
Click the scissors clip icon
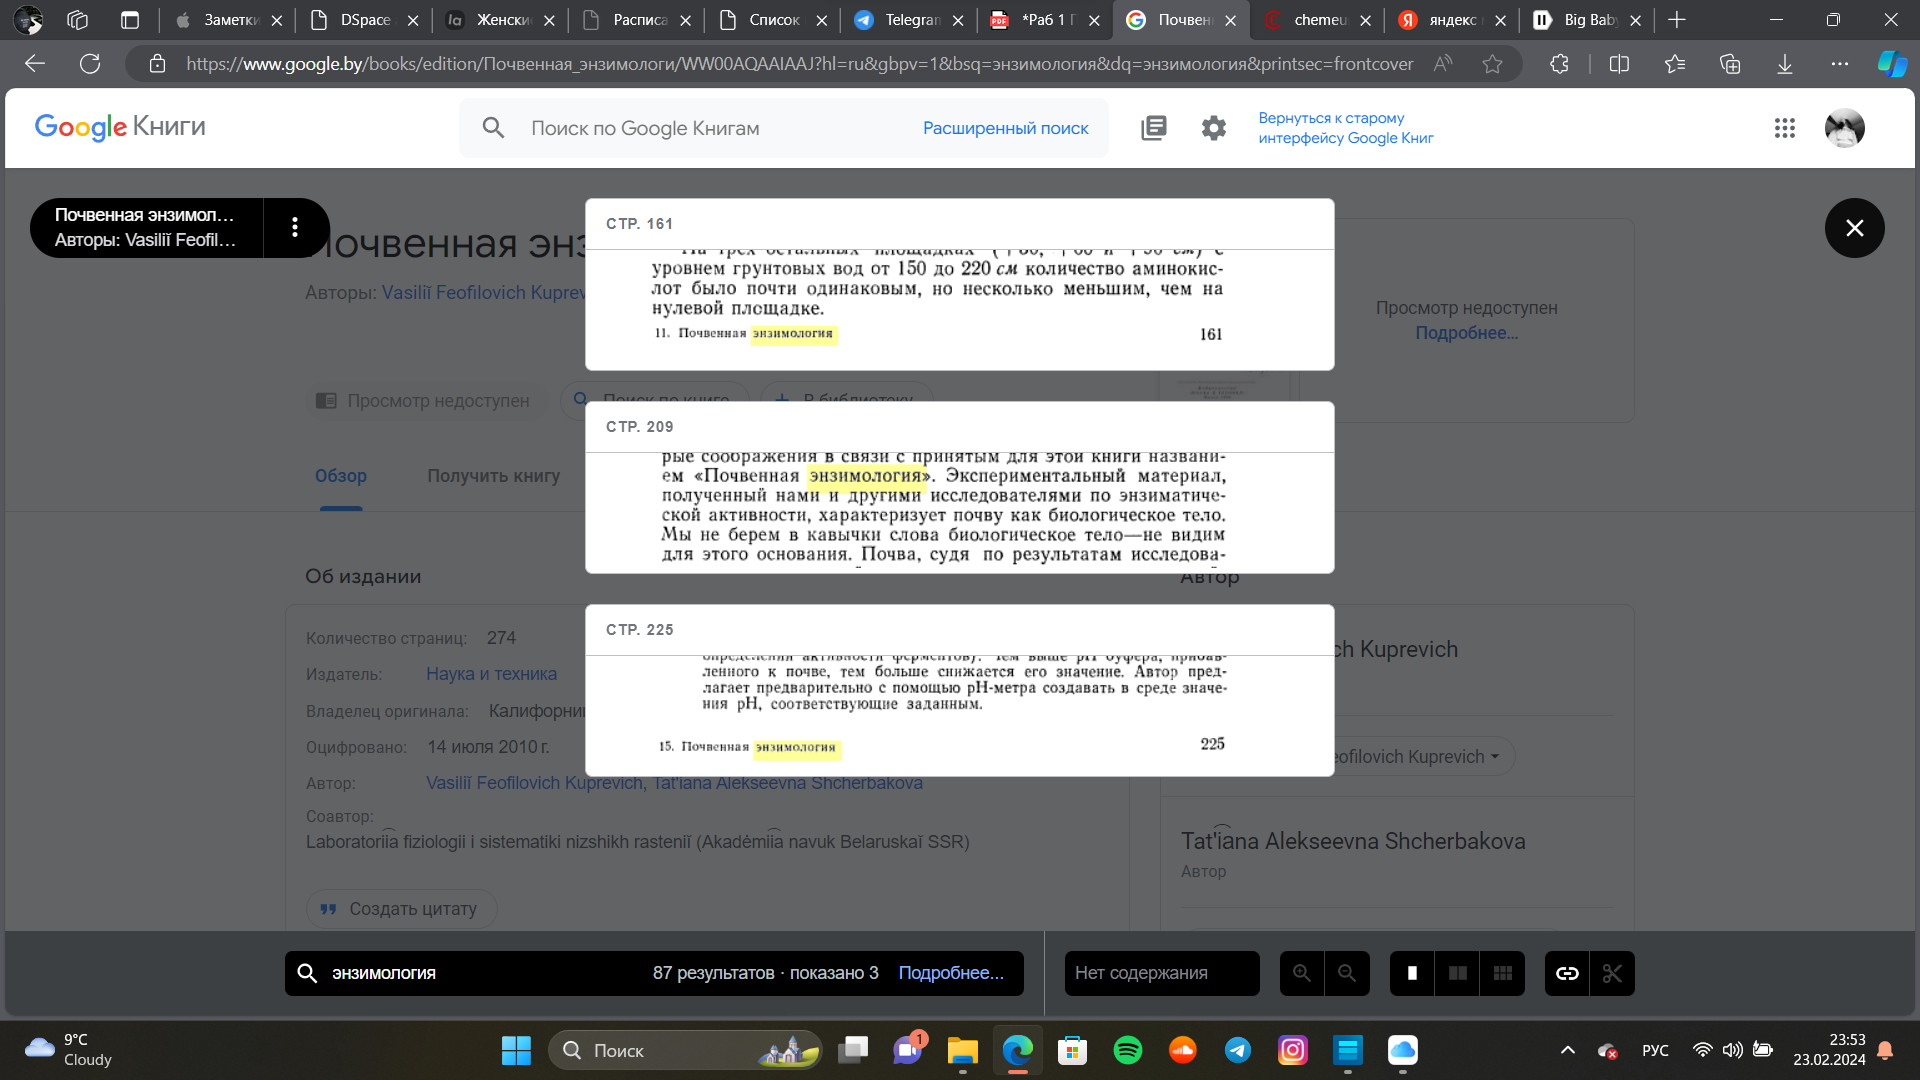(1612, 973)
